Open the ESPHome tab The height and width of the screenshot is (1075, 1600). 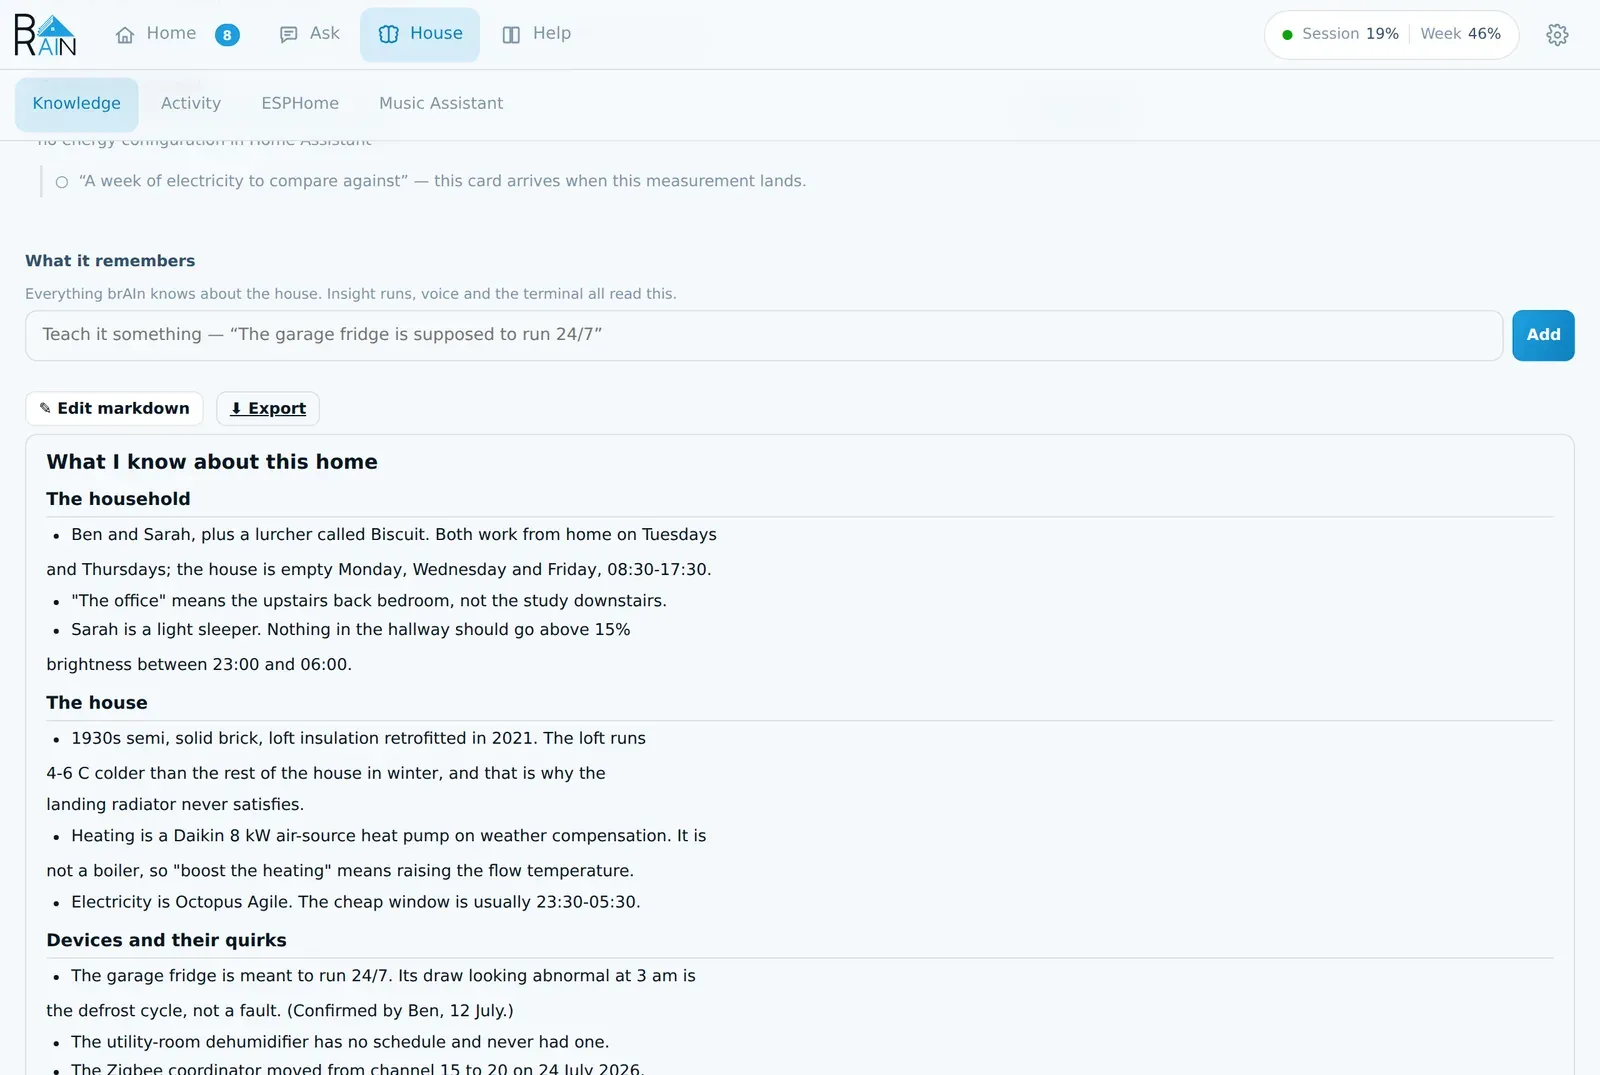pos(300,104)
